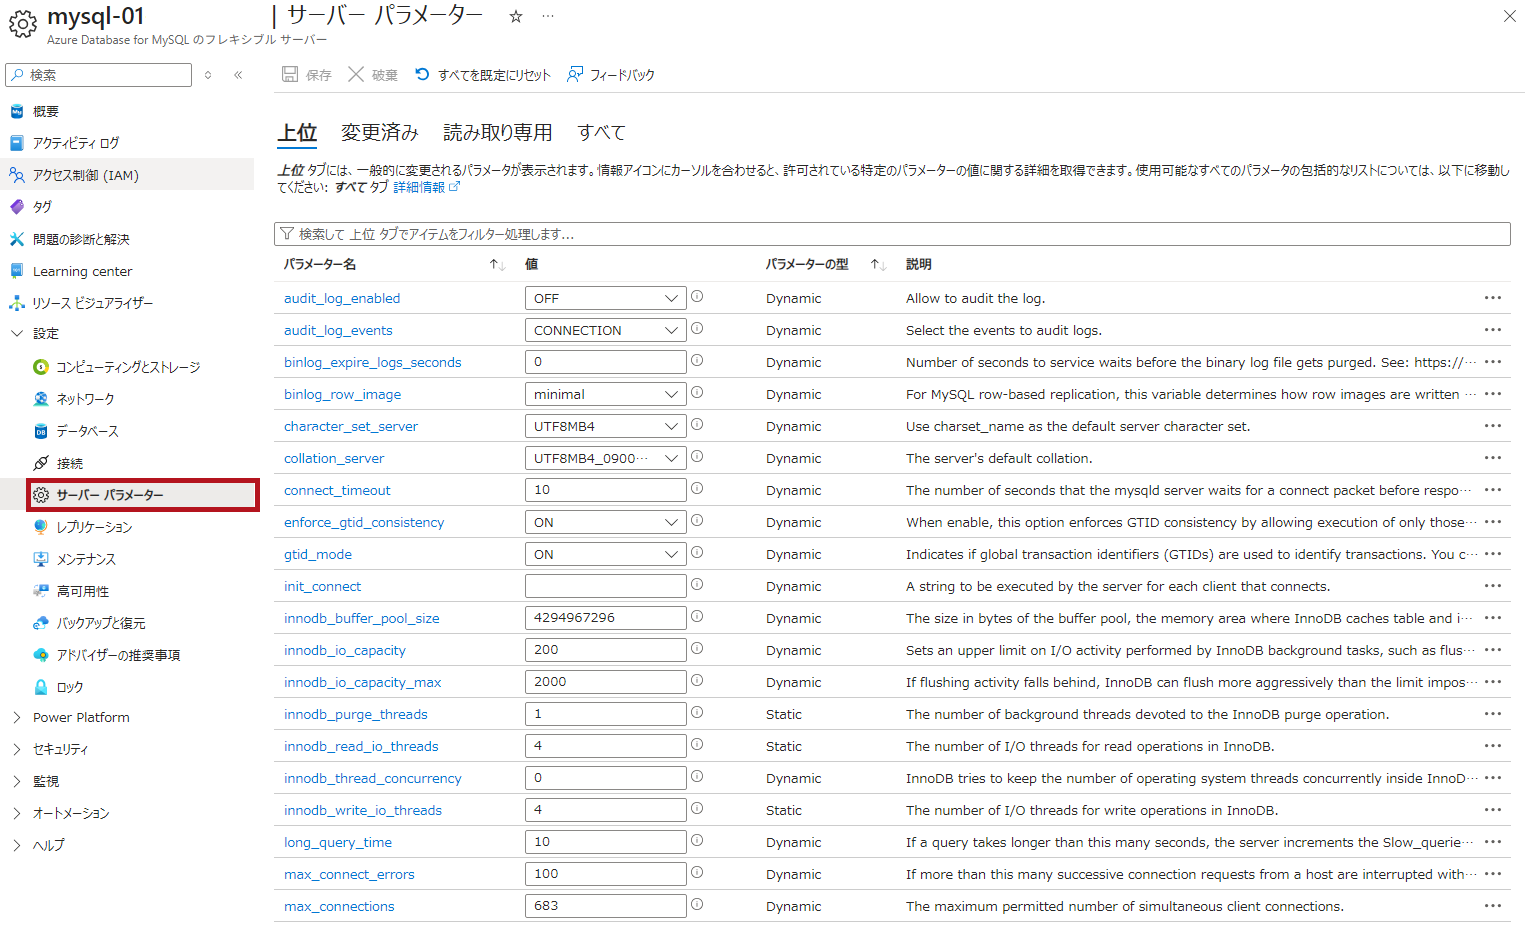Click the Reset all to default icon

pyautogui.click(x=422, y=74)
